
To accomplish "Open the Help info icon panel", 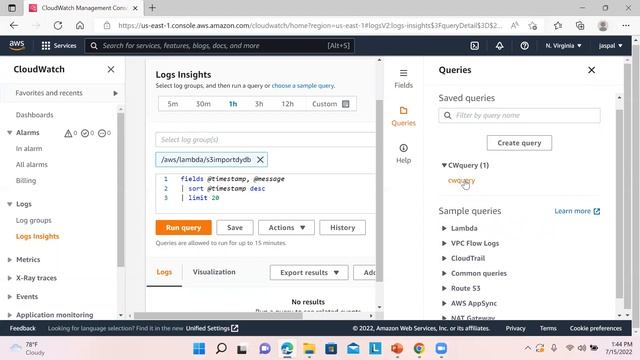I will pos(403,153).
